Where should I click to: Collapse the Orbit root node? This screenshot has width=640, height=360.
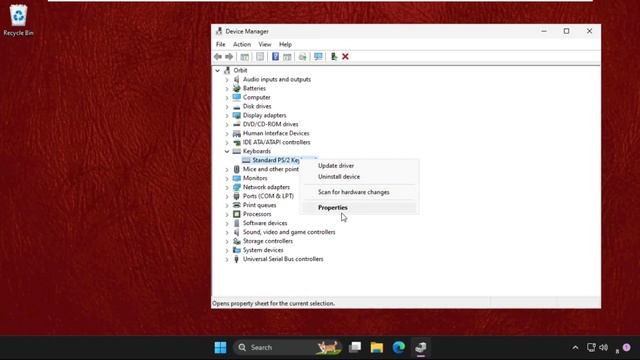tap(218, 70)
